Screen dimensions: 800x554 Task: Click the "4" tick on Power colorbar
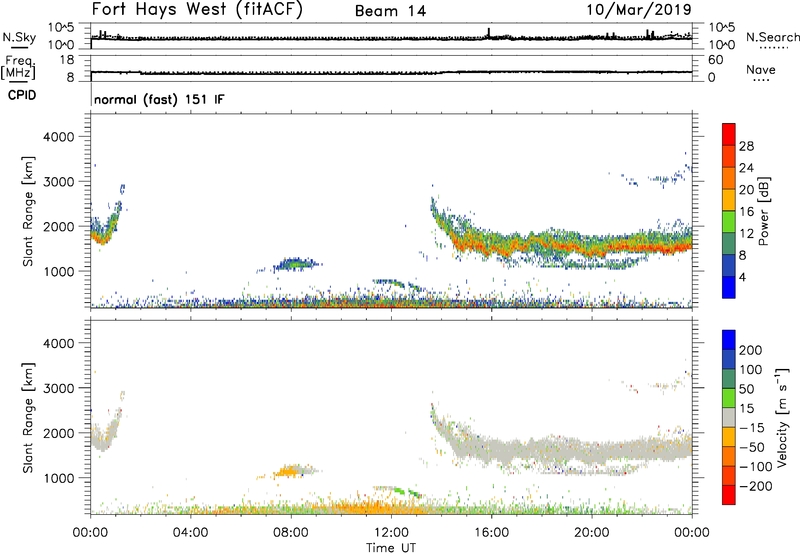click(x=742, y=277)
